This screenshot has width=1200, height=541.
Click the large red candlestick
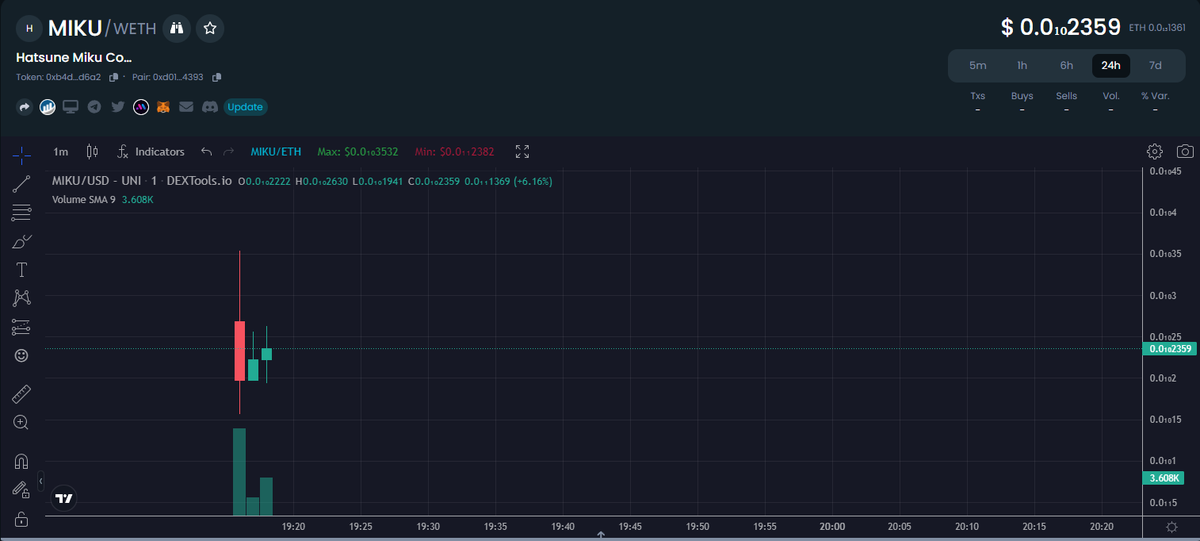point(240,350)
